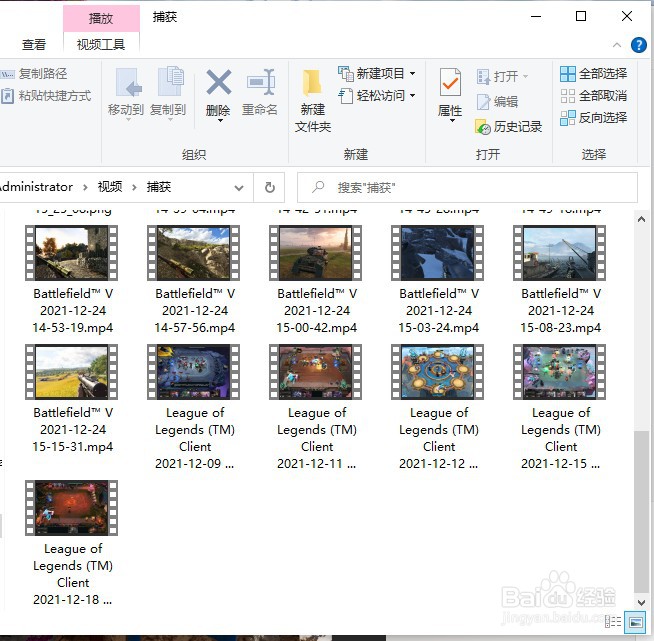Click Select all
This screenshot has height=641, width=654.
coord(594,74)
